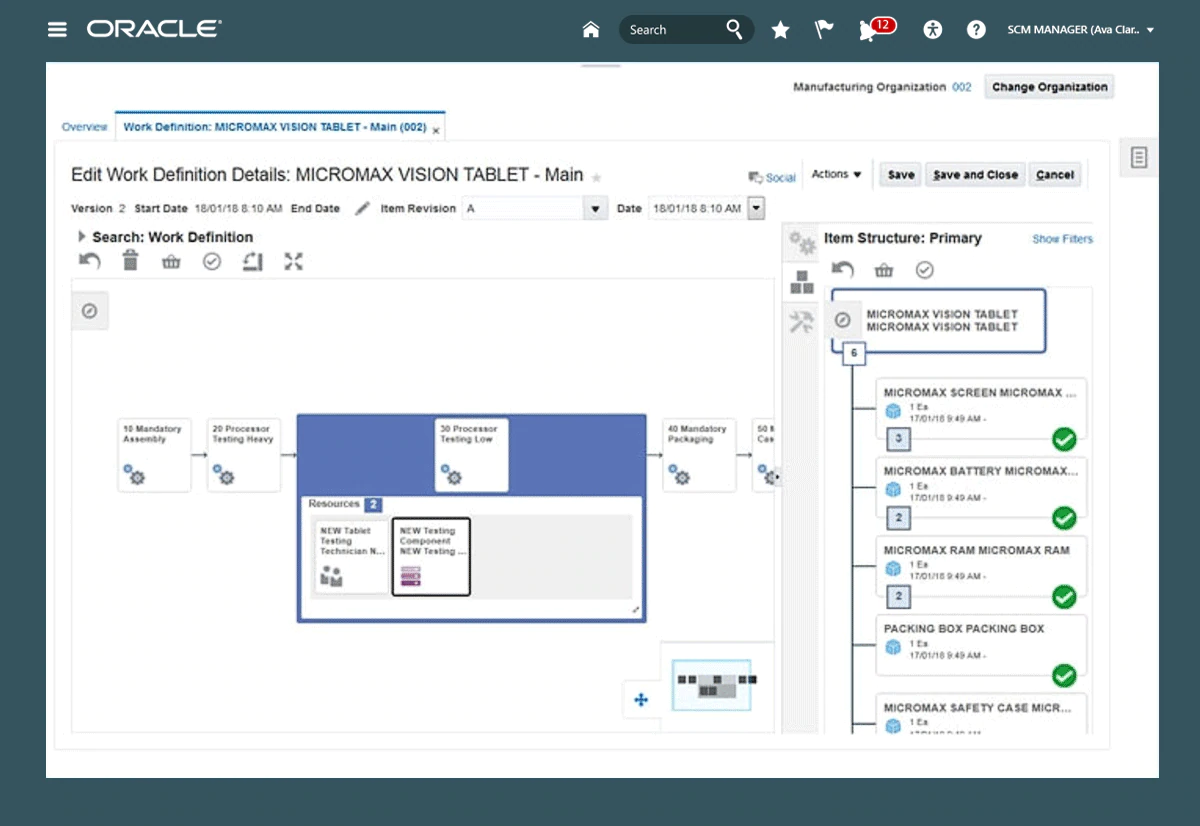Screen dimensions: 1200x826
Task: Toggle green check on MICROMAX BATTERY component
Action: [1064, 518]
